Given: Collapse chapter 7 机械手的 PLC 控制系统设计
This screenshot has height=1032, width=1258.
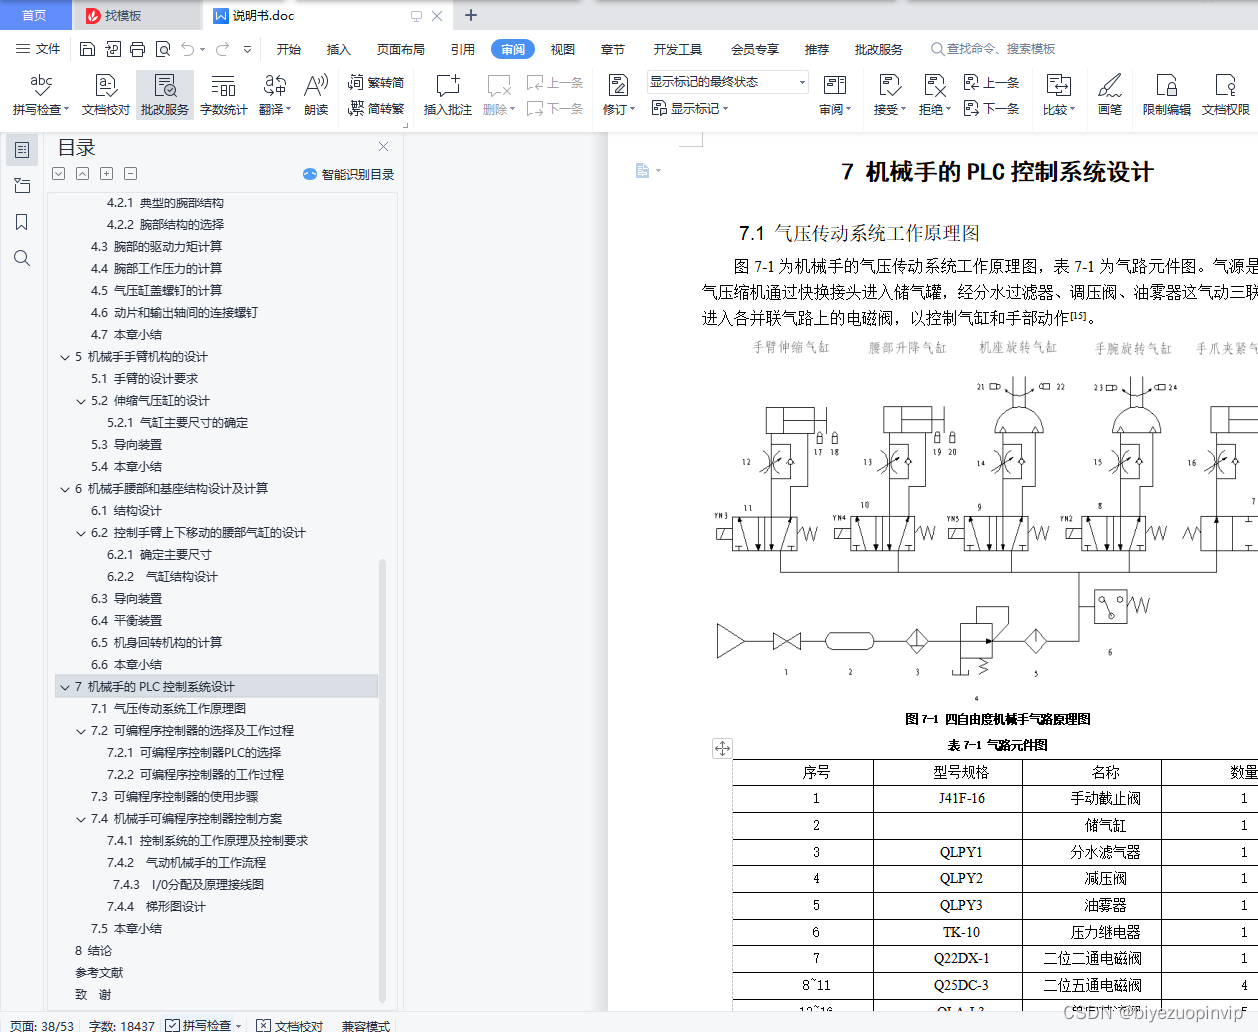Looking at the screenshot, I should pos(65,687).
